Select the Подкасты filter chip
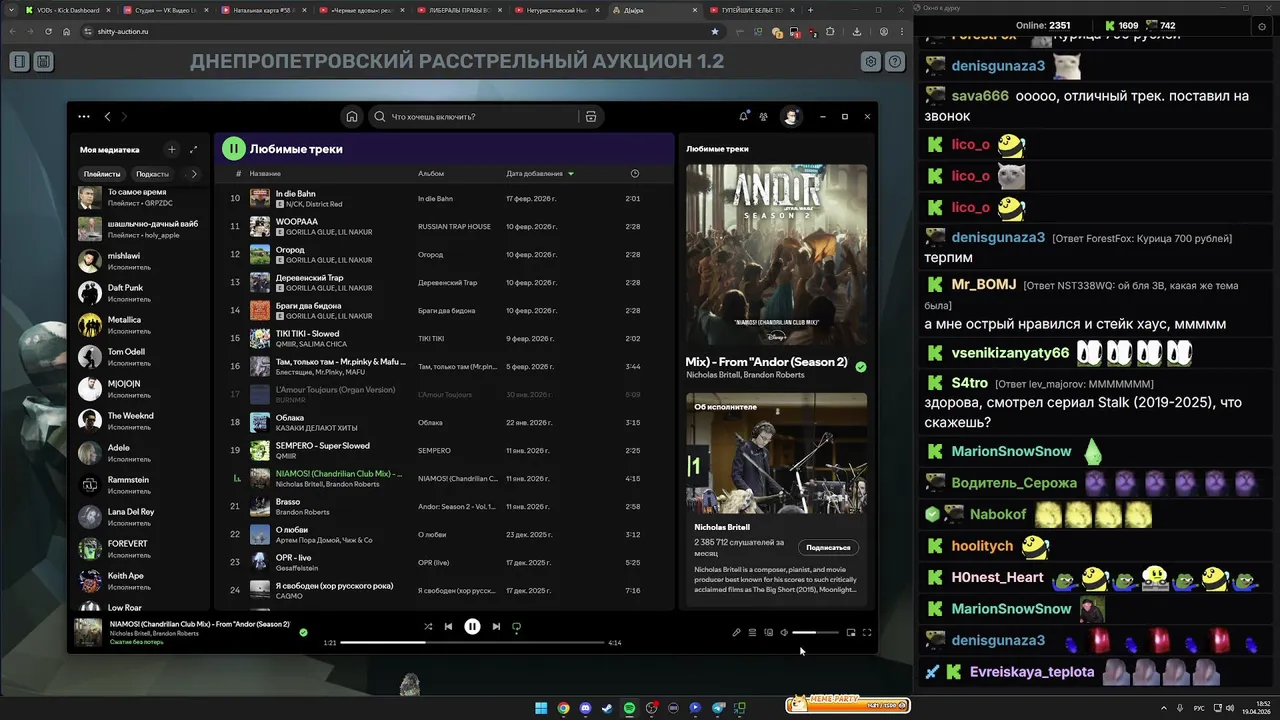The height and width of the screenshot is (720, 1280). [x=153, y=174]
